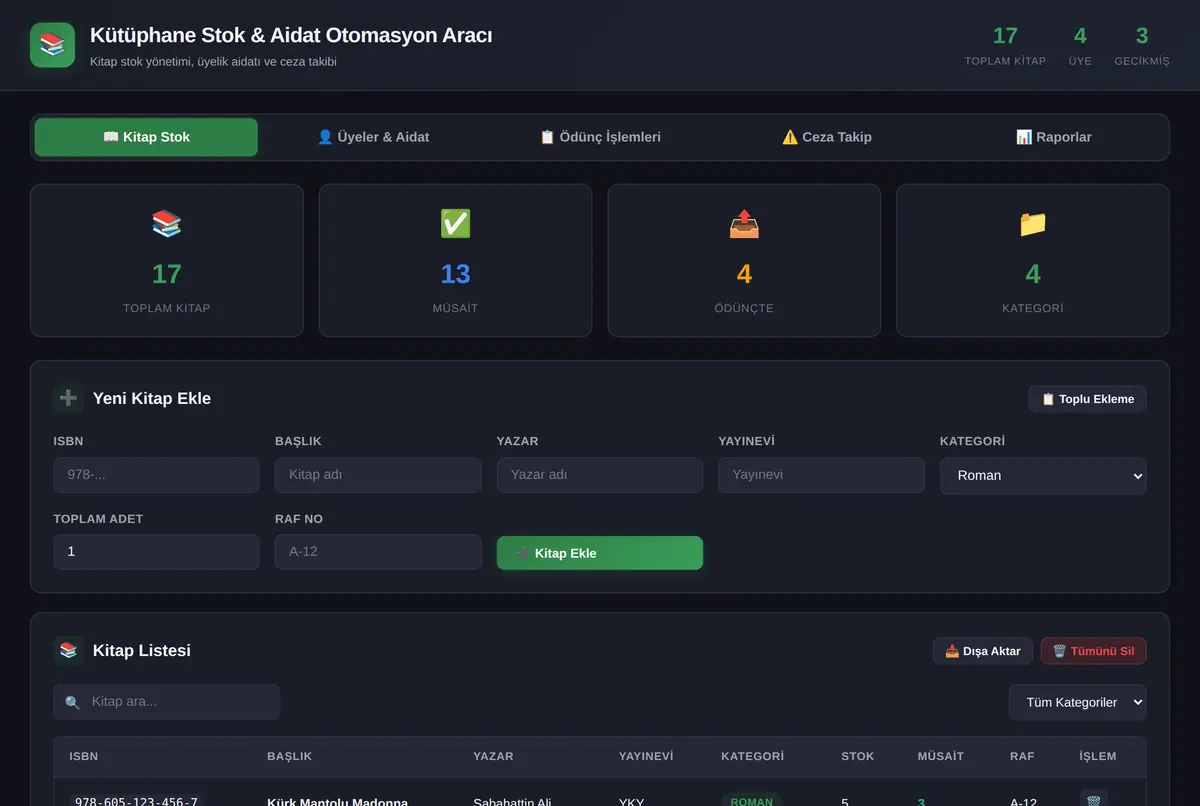
Task: Open the Ödünç İşlemleri tab
Action: [600, 137]
